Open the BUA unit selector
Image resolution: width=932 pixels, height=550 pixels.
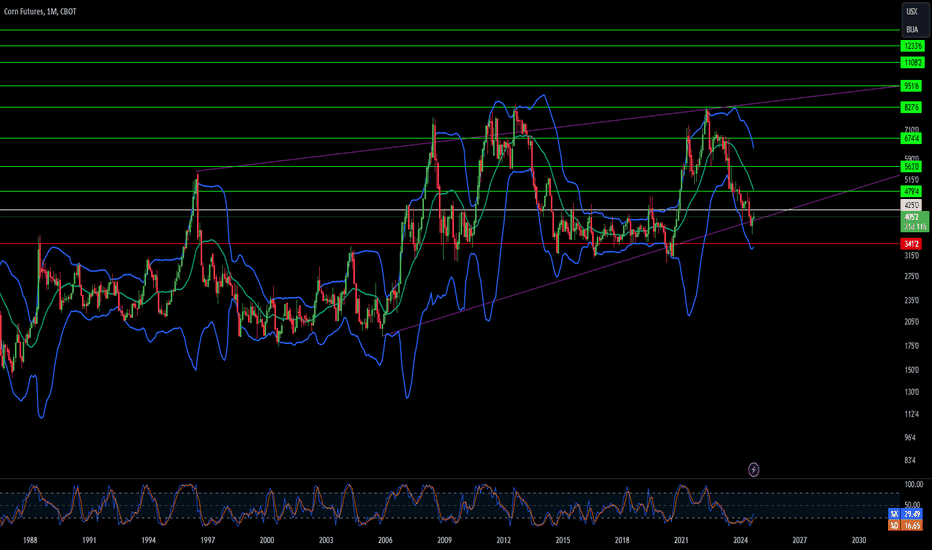912,29
